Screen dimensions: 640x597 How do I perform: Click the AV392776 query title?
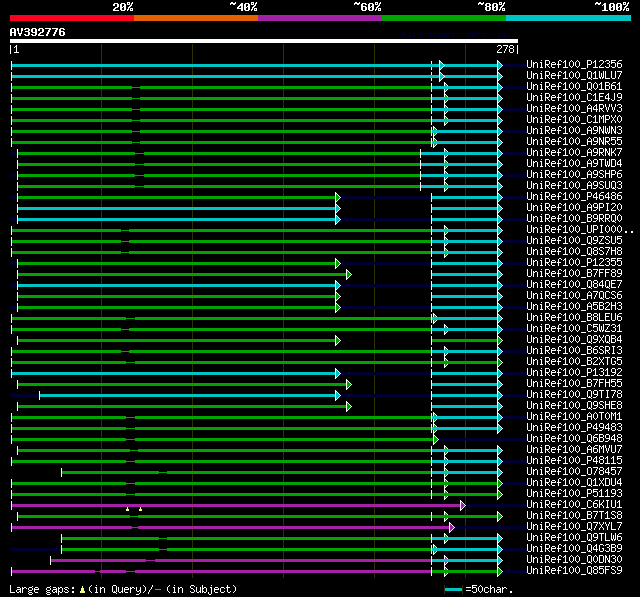pos(38,32)
